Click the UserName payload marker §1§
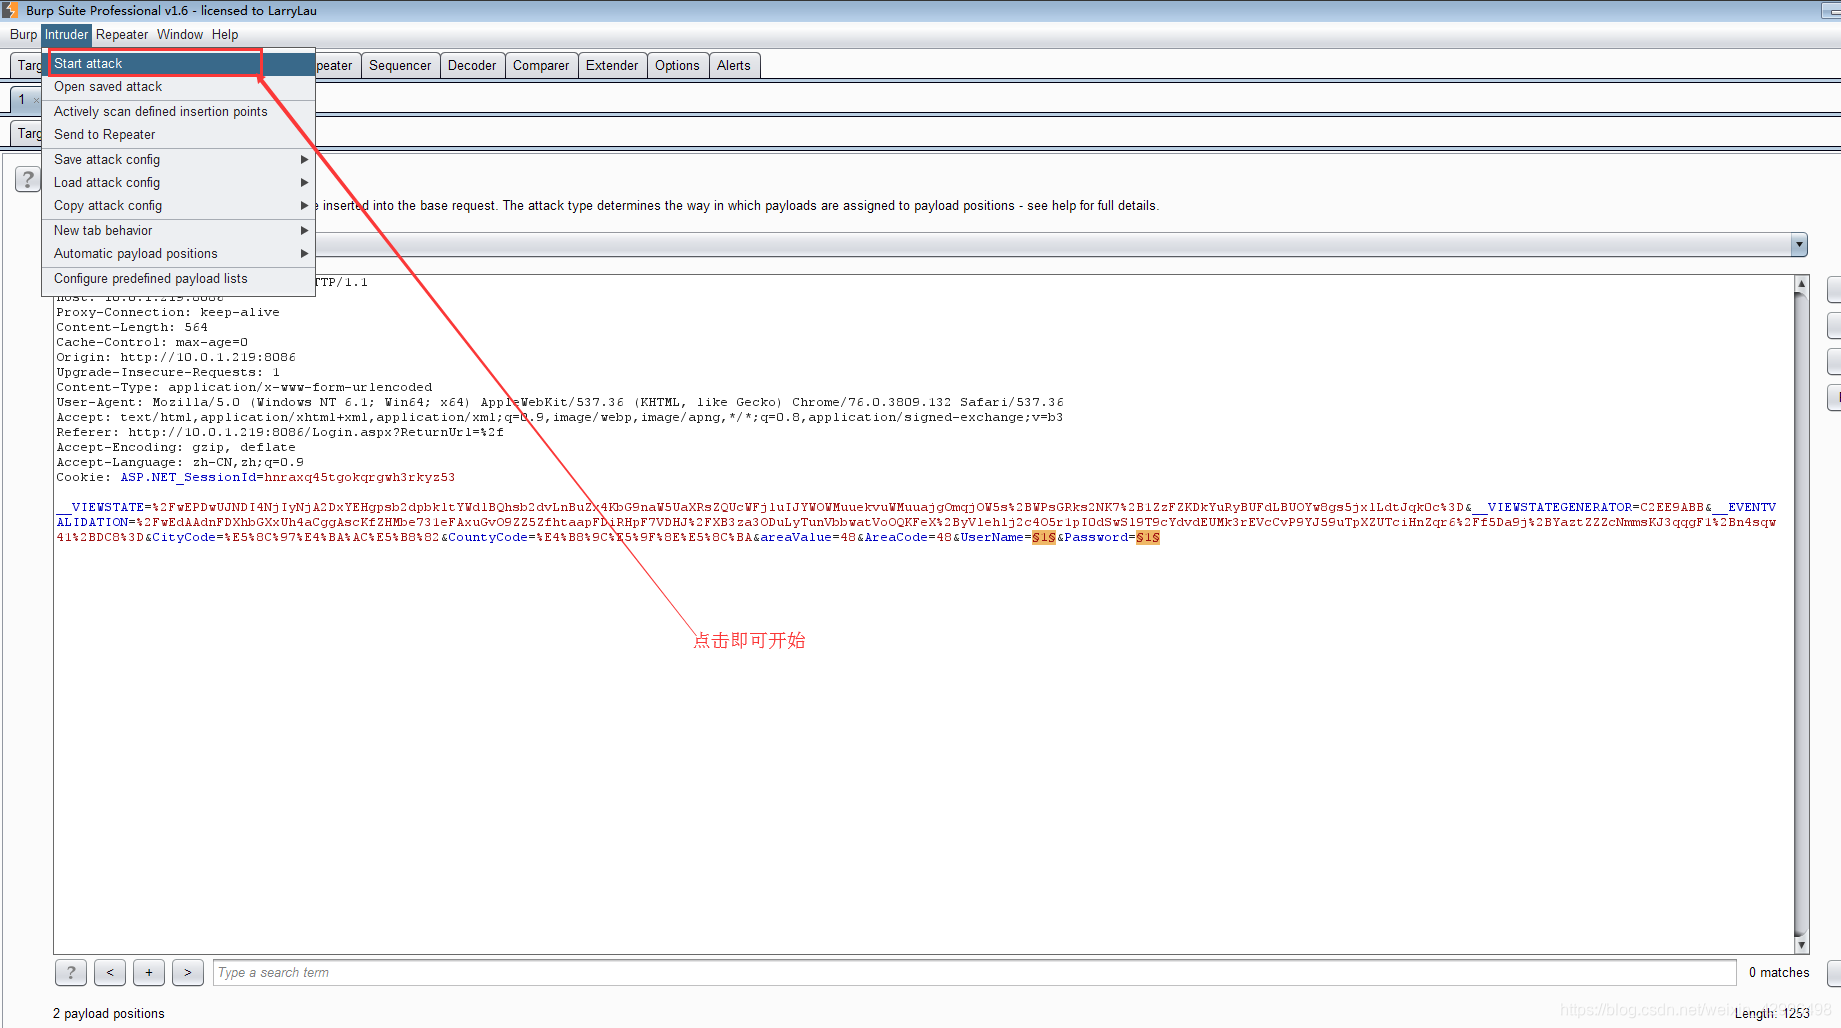Image resolution: width=1841 pixels, height=1028 pixels. point(1043,537)
